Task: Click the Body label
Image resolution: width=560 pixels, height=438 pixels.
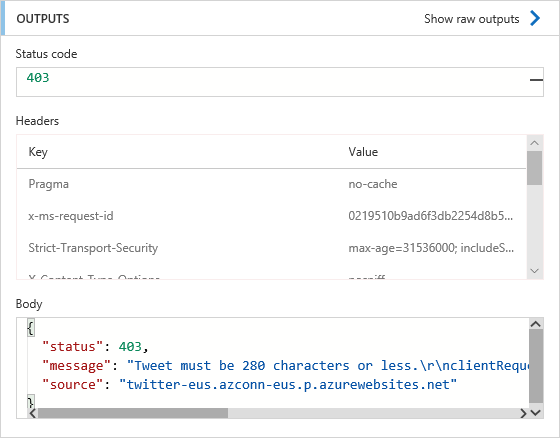Action: click(29, 304)
